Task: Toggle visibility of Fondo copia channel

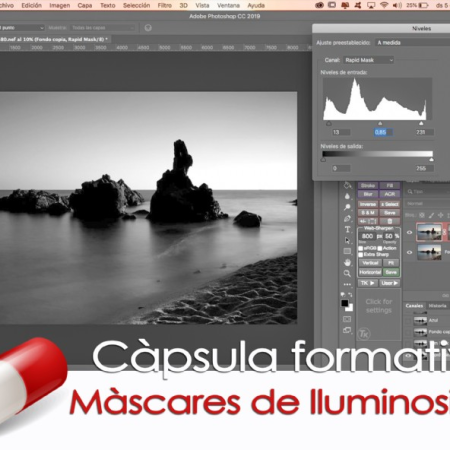Action: pos(408,332)
